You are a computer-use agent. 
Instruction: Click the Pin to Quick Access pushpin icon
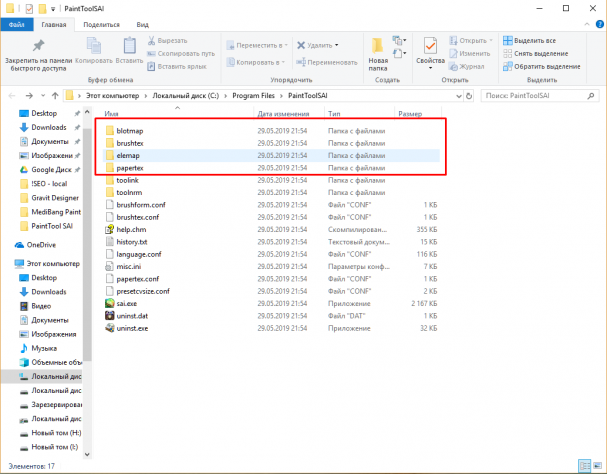[x=38, y=46]
